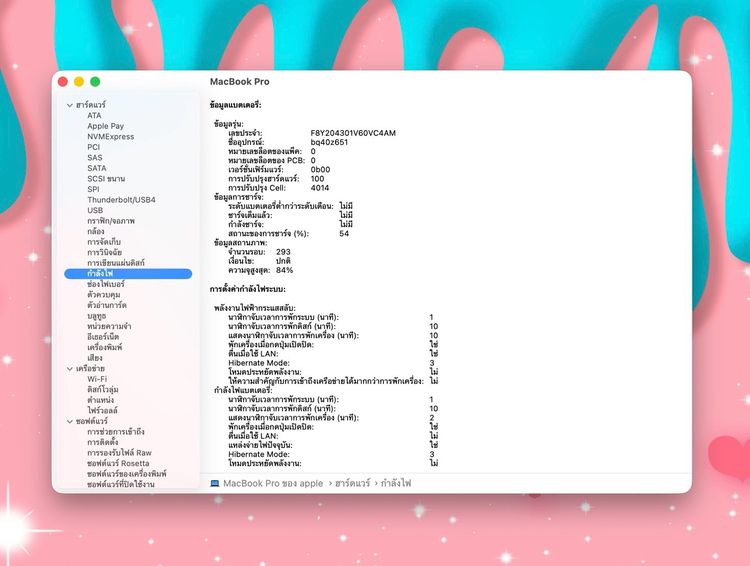This screenshot has width=750, height=566.
Task: Click the yellow minimize window button
Action: point(79,82)
